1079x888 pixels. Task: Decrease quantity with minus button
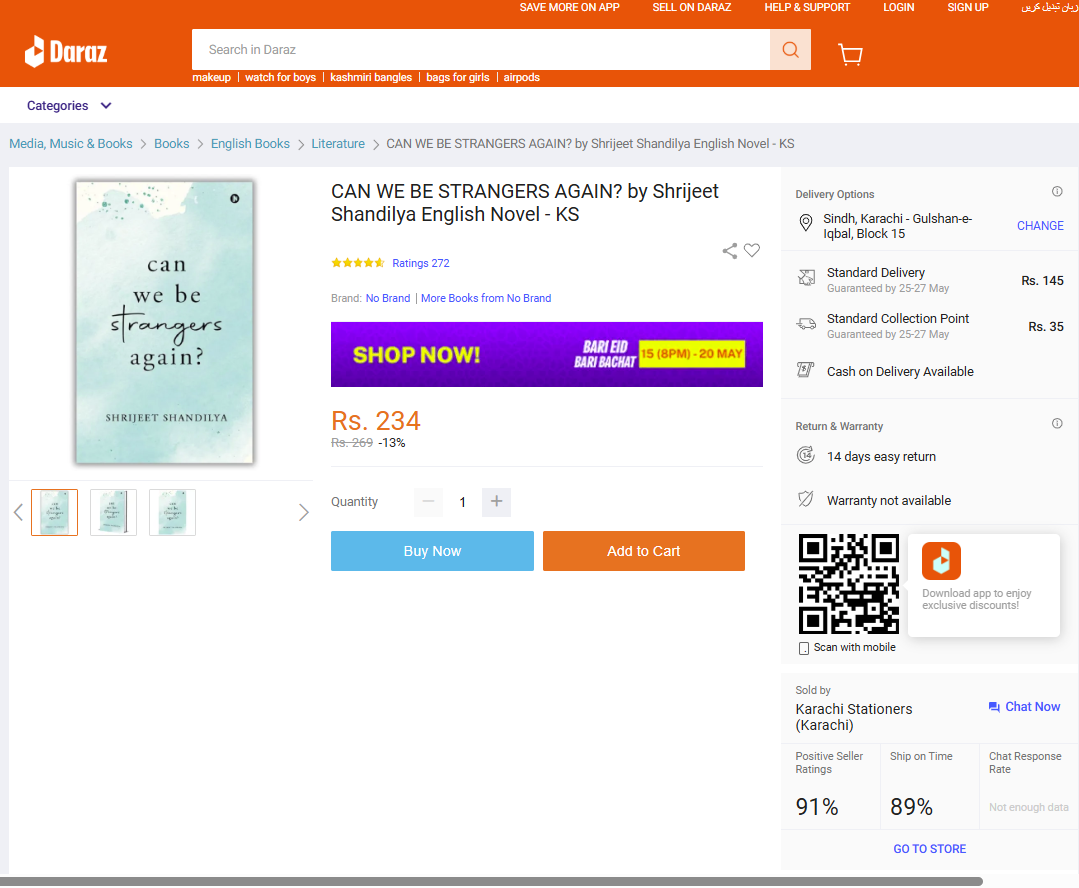tap(428, 502)
